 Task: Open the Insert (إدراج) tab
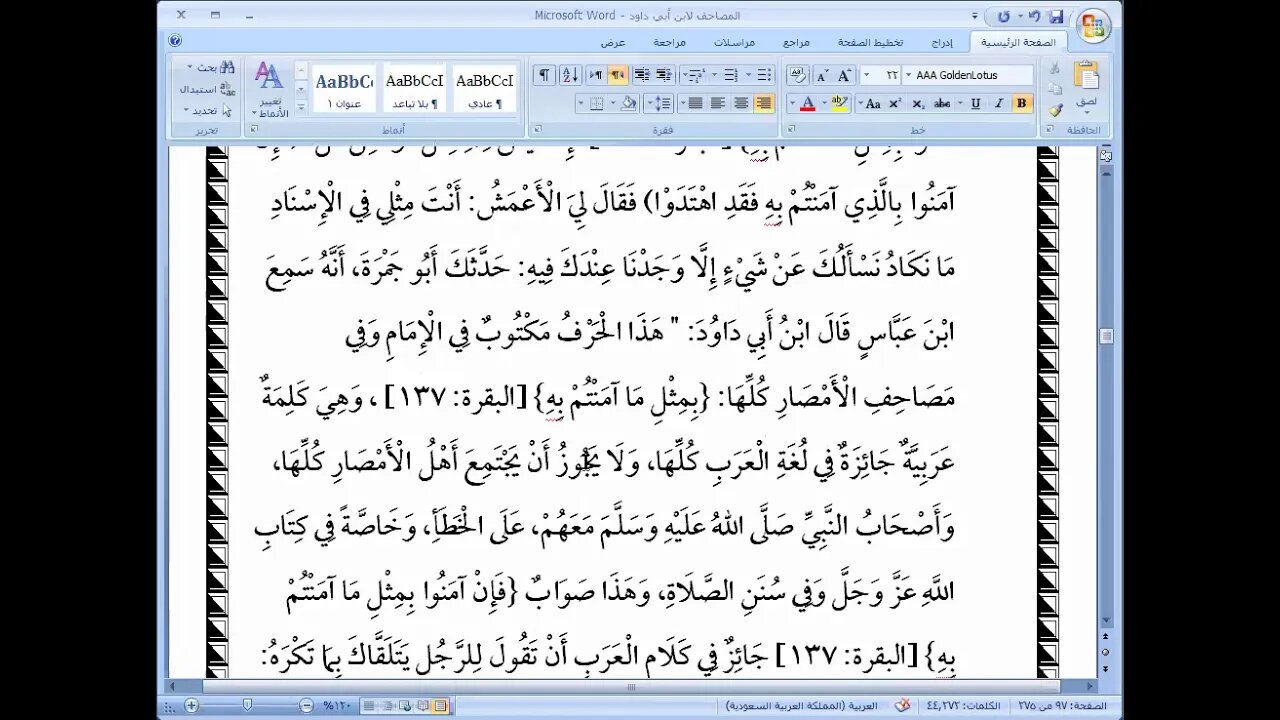pos(942,42)
